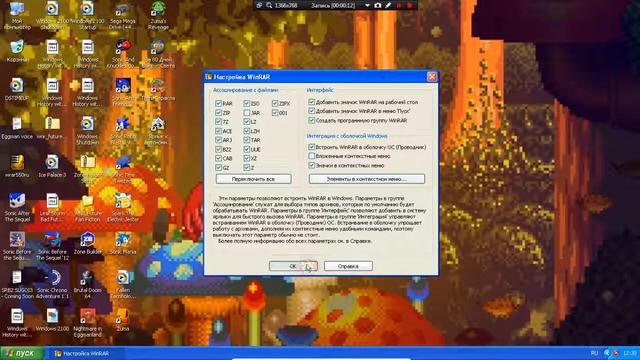Viewport: 640px width, 360px height.
Task: Uncheck Добавить значок WinRAR на рабочий стол
Action: point(312,102)
